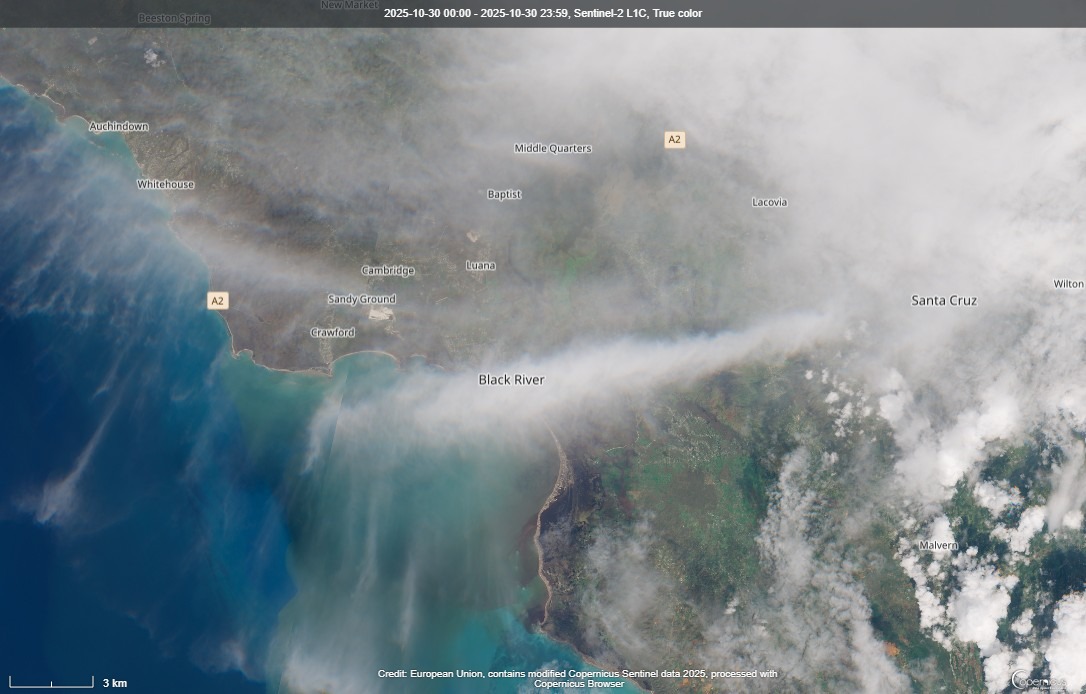1086x694 pixels.
Task: Click the A2 road shield near Middle Quarters
Action: click(674, 139)
